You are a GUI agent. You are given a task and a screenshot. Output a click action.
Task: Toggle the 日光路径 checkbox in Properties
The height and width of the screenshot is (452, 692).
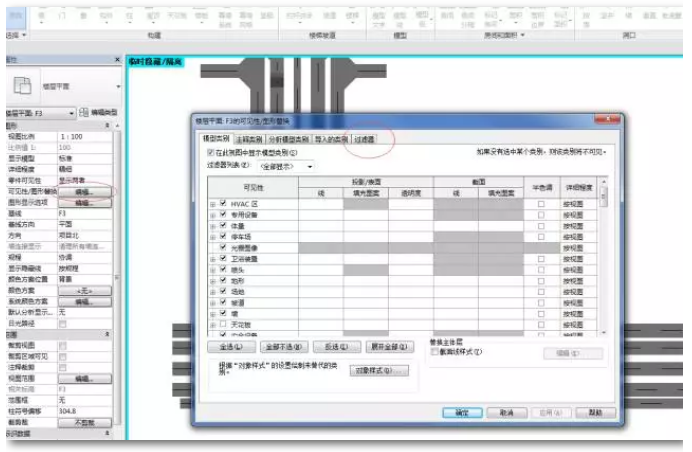point(63,324)
